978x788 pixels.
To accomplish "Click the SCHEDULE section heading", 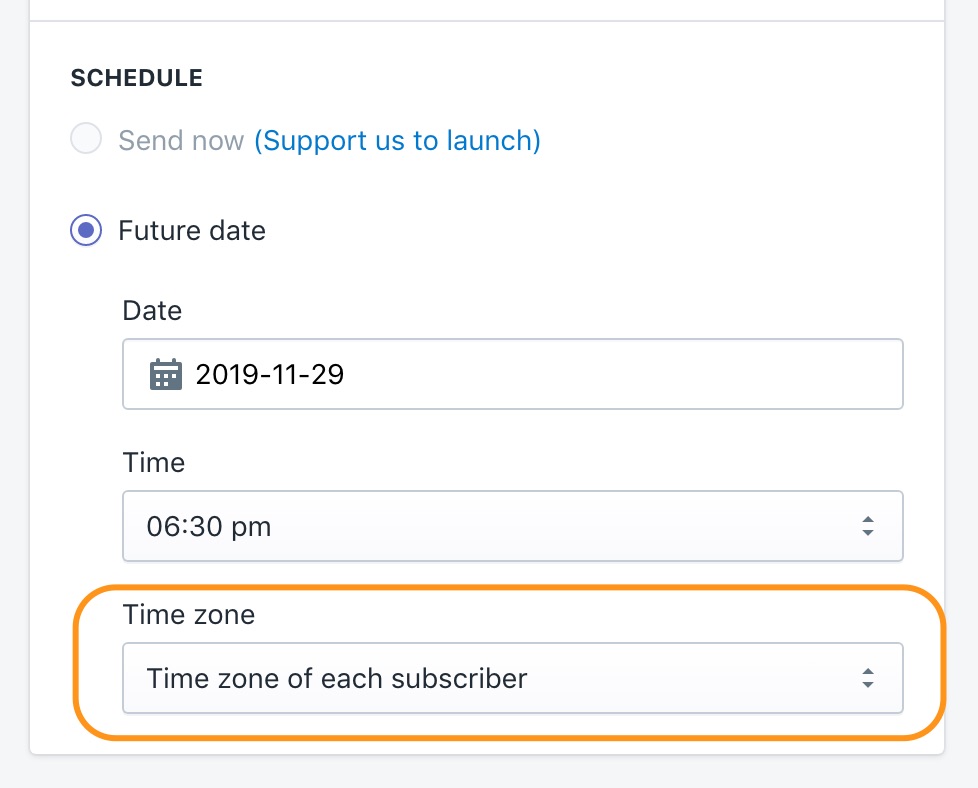I will tap(137, 78).
